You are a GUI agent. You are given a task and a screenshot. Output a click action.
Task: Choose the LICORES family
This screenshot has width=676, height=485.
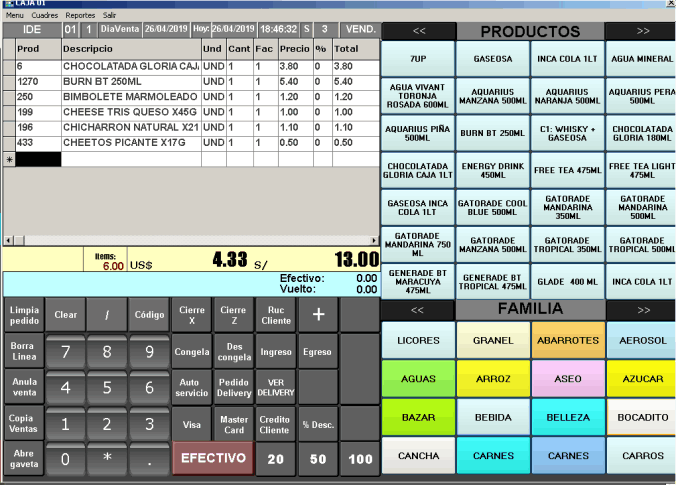click(418, 340)
